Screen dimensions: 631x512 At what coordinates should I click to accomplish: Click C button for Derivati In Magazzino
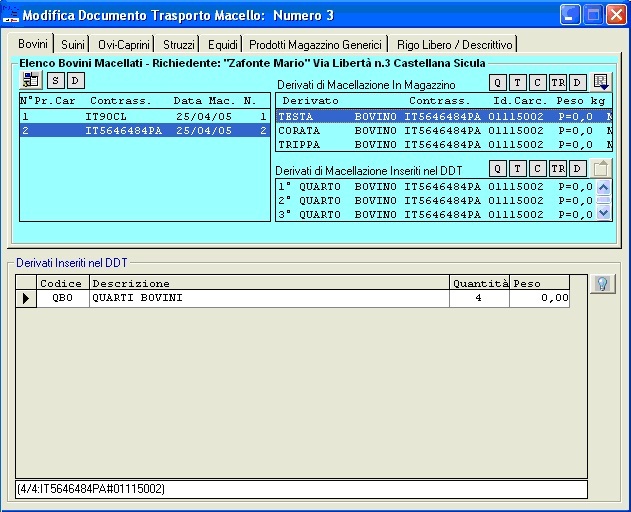(537, 83)
